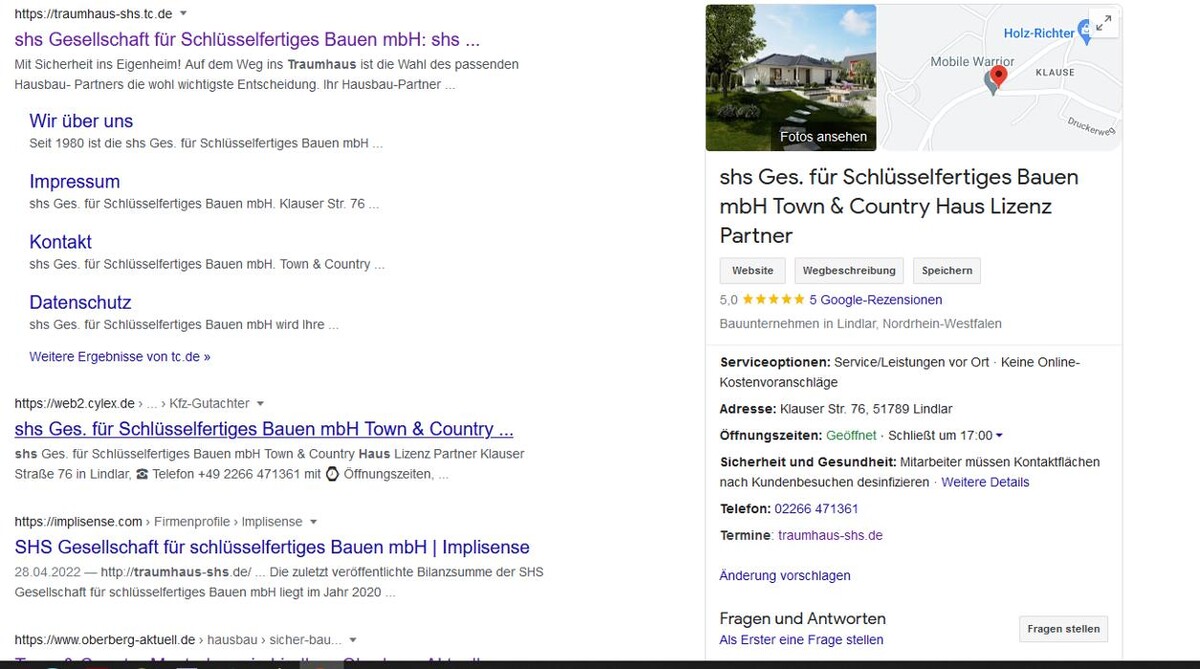Screen dimensions: 1200x669
Task: Open dropdown arrow beside traumhaus-shs.tc.de URL
Action: pos(183,14)
